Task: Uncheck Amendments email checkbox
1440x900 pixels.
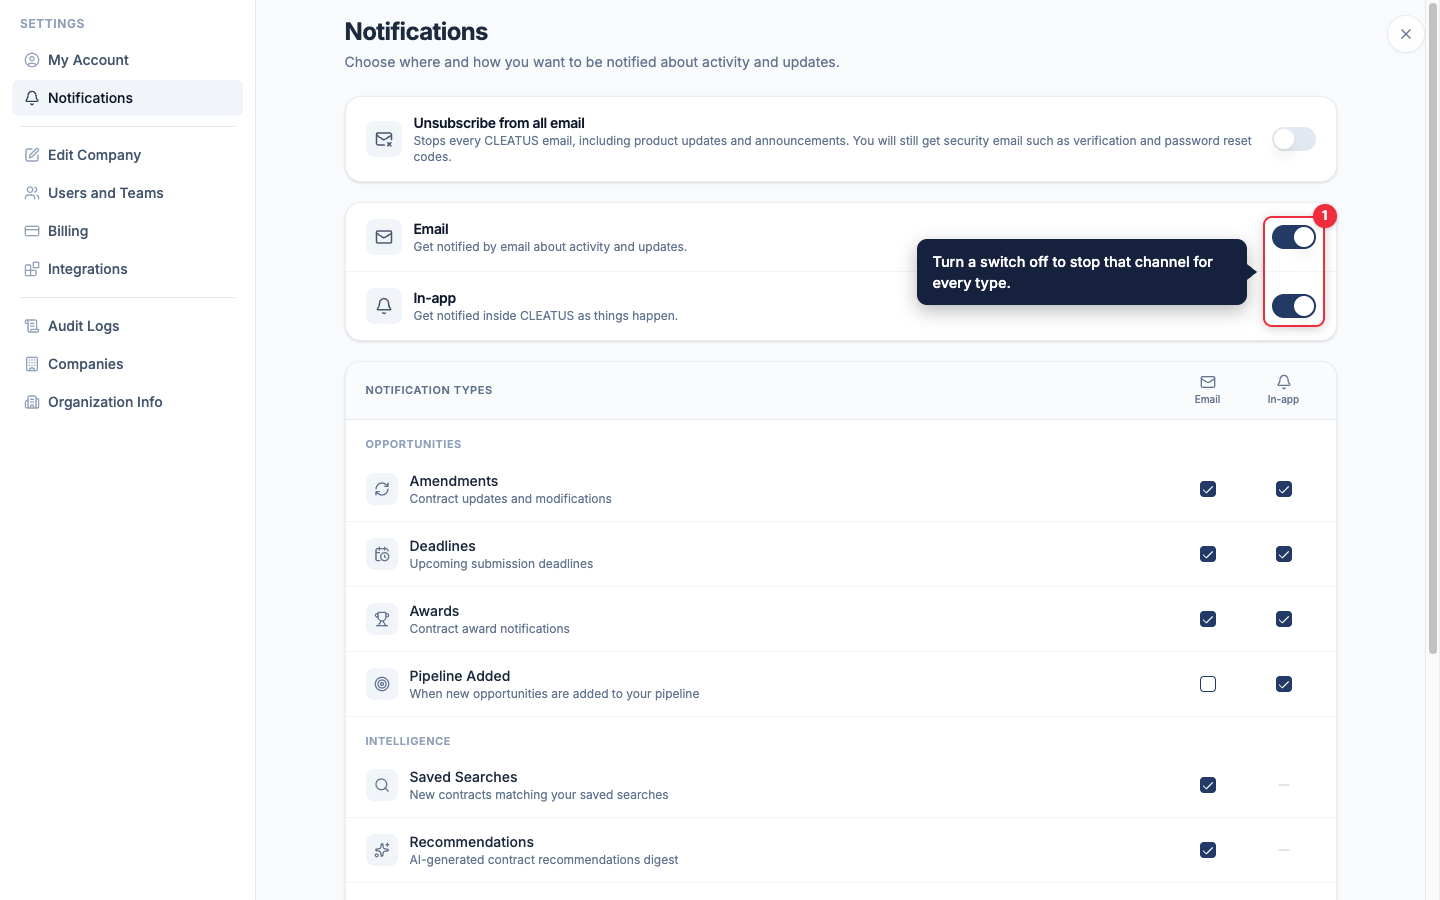Action: (1208, 489)
